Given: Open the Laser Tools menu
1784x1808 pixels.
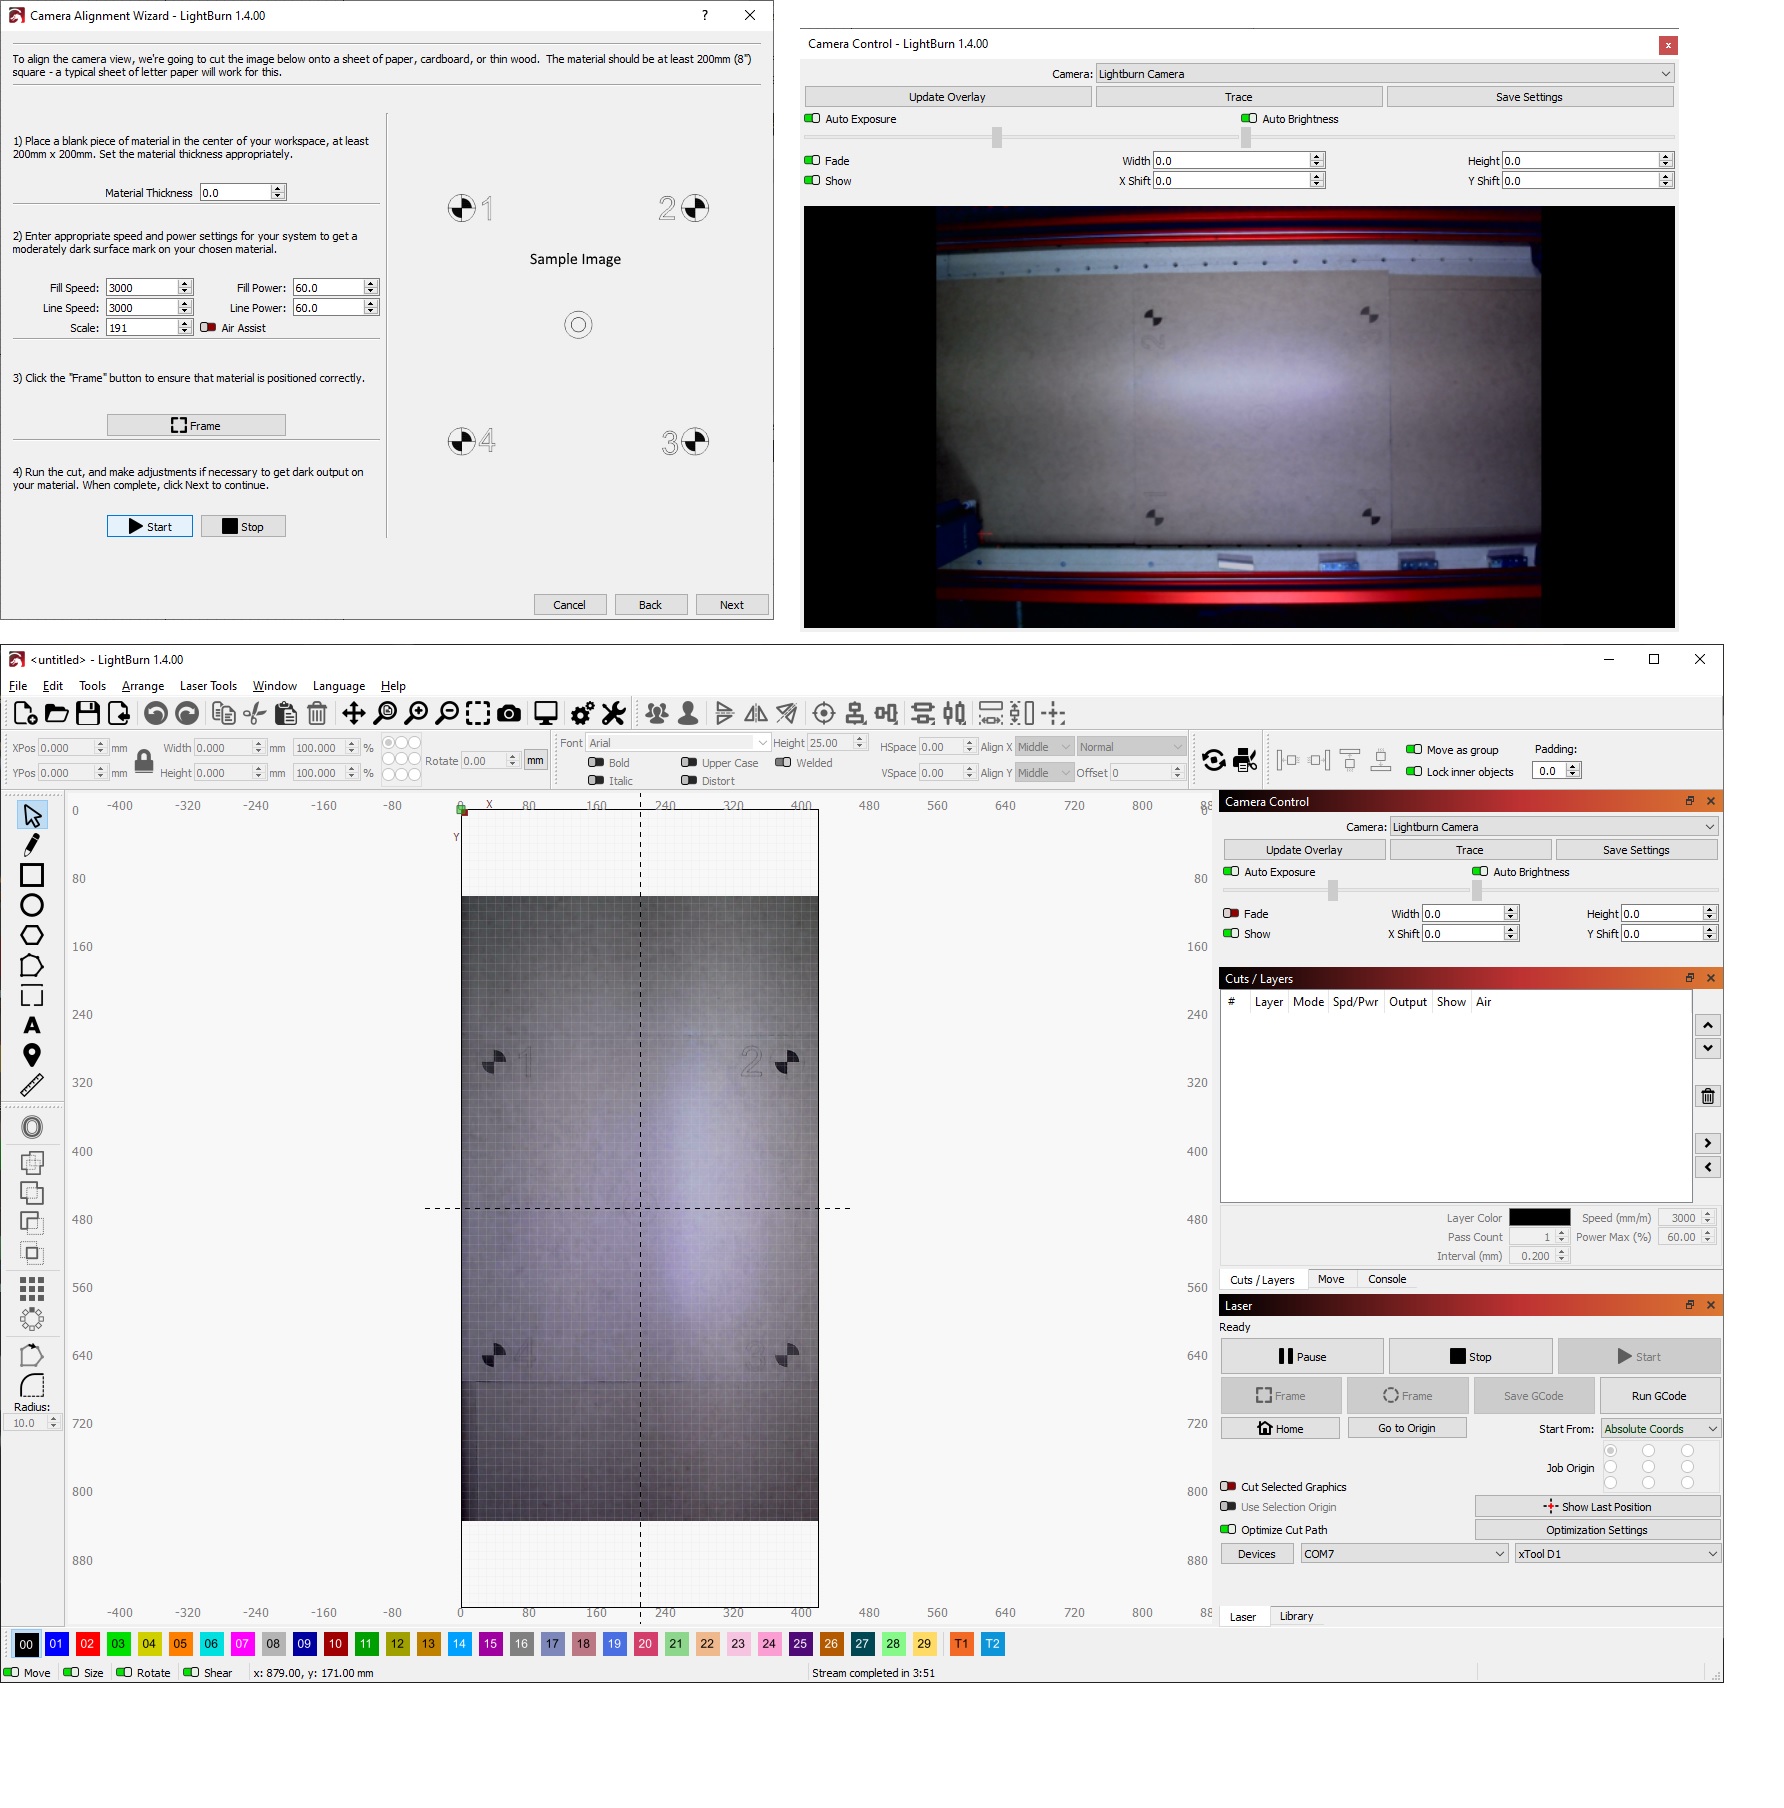Looking at the screenshot, I should pyautogui.click(x=208, y=686).
